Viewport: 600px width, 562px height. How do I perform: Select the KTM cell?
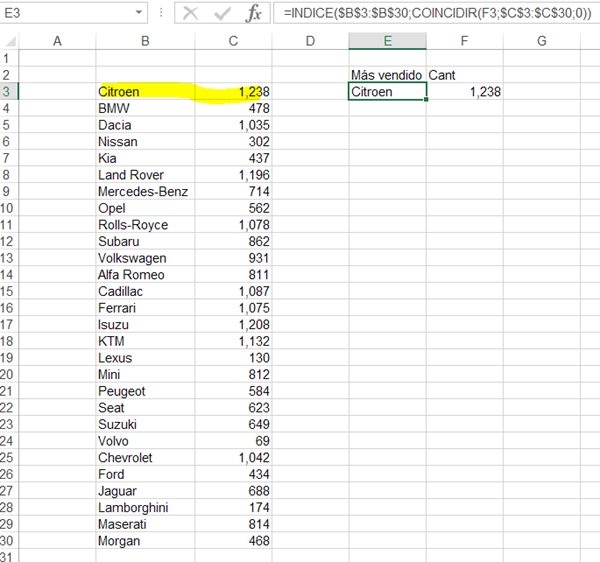pyautogui.click(x=145, y=341)
